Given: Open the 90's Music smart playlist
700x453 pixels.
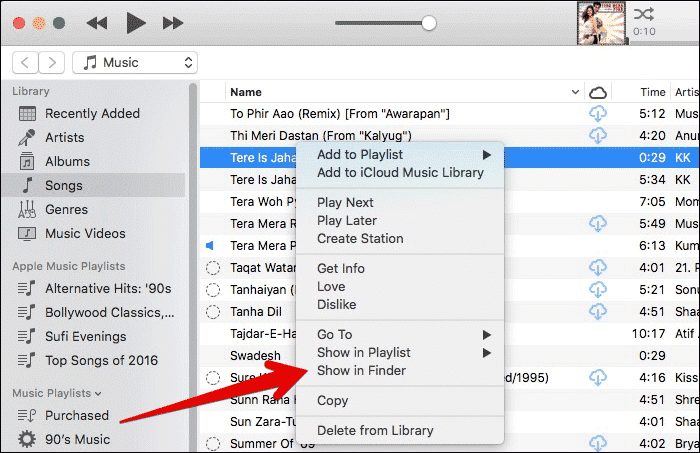Looking at the screenshot, I should click(x=77, y=439).
